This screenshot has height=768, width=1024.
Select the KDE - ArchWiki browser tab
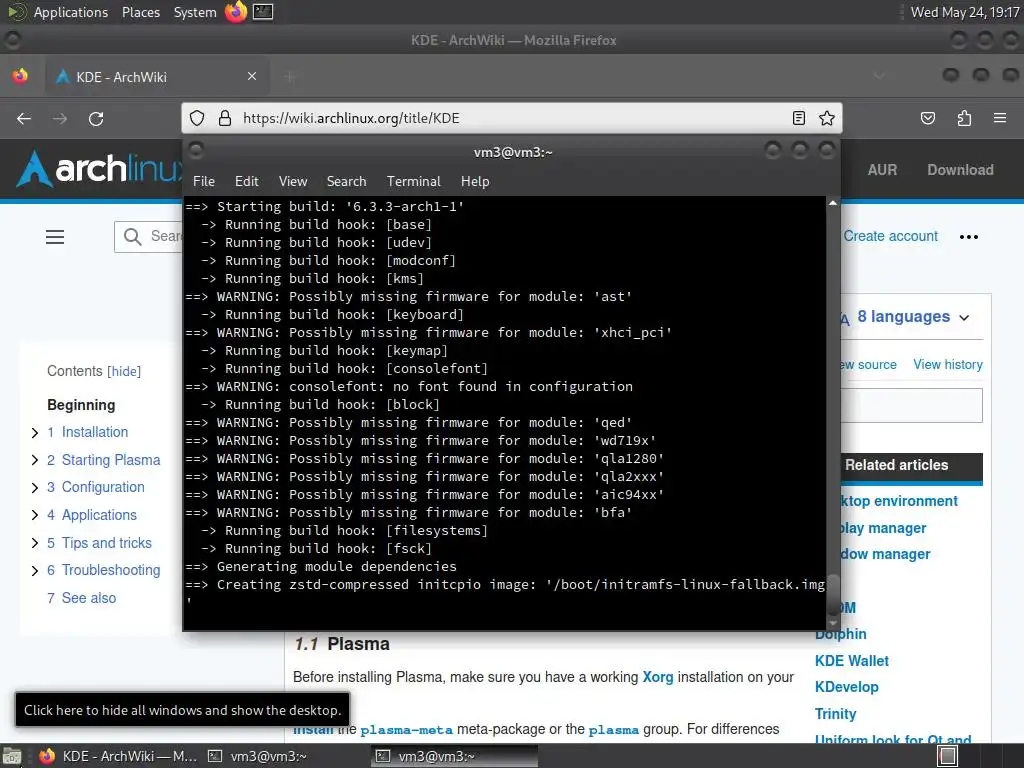155,77
